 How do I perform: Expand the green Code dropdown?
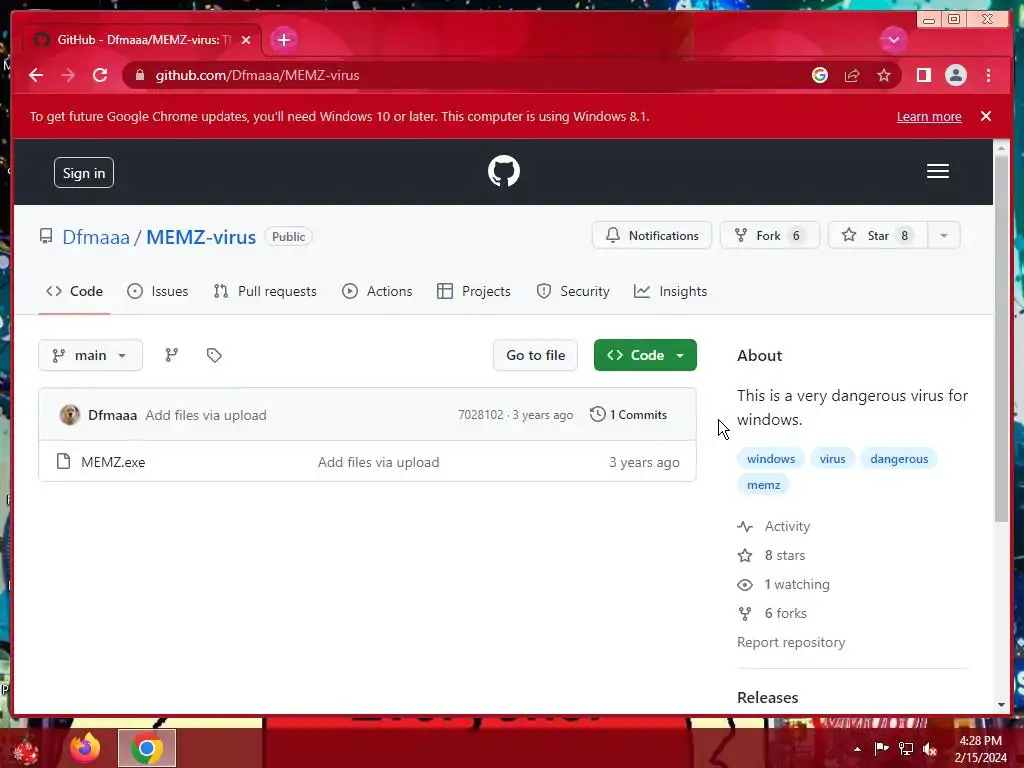[x=645, y=355]
